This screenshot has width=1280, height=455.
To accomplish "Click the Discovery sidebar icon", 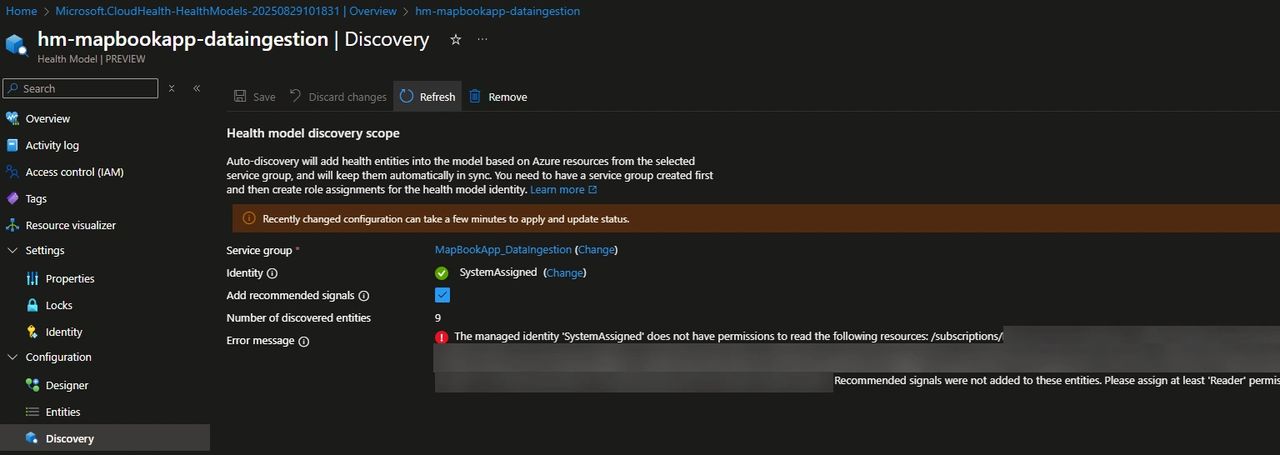I will point(32,438).
